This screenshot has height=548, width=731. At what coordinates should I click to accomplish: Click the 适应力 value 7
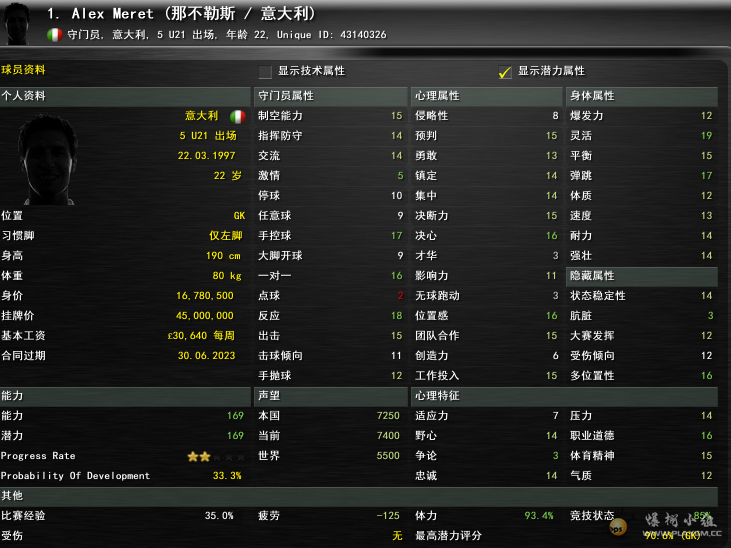[555, 416]
